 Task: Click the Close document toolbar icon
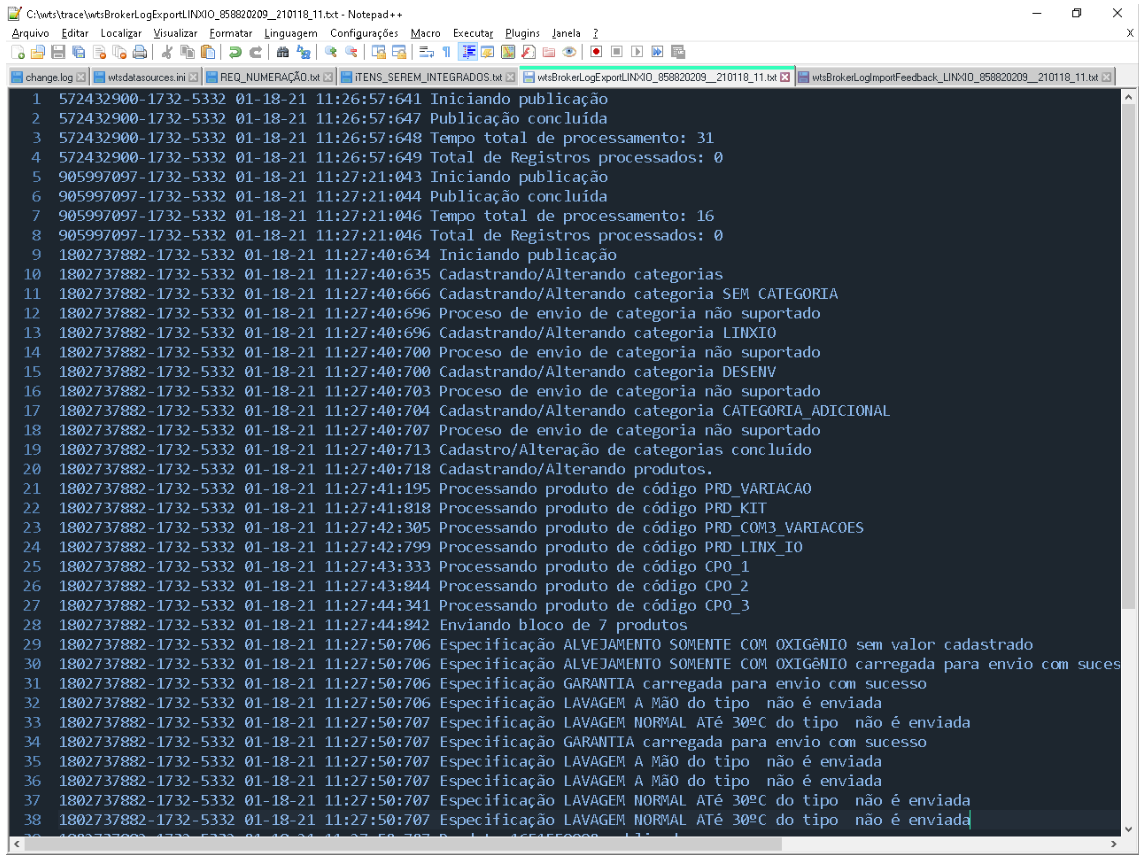[100, 52]
